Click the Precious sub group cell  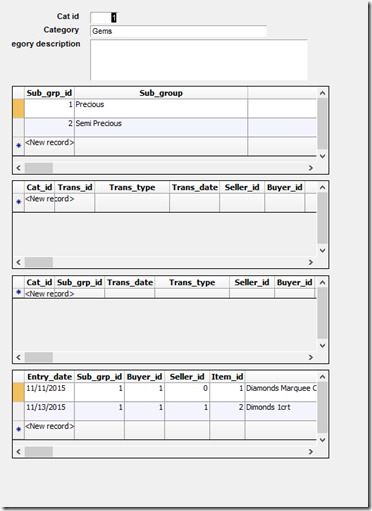161,108
